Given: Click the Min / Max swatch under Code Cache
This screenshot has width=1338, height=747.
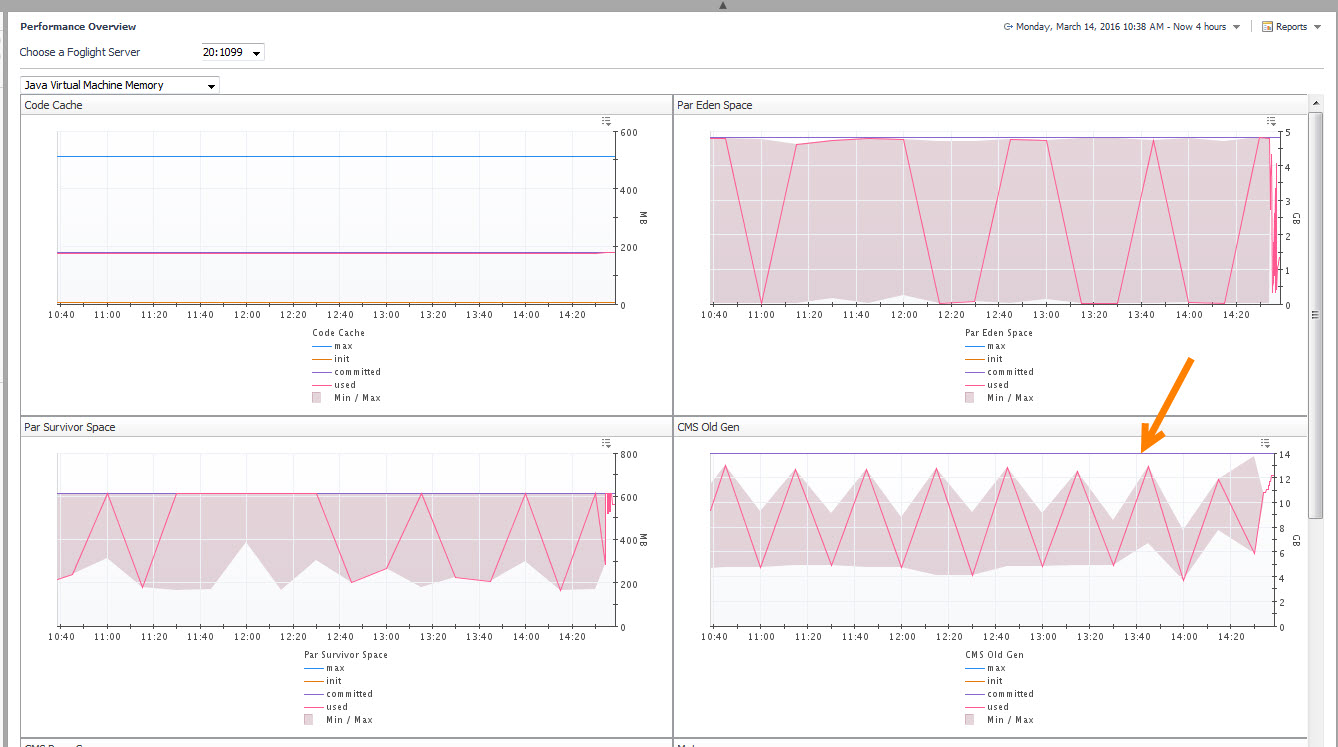Looking at the screenshot, I should point(317,398).
